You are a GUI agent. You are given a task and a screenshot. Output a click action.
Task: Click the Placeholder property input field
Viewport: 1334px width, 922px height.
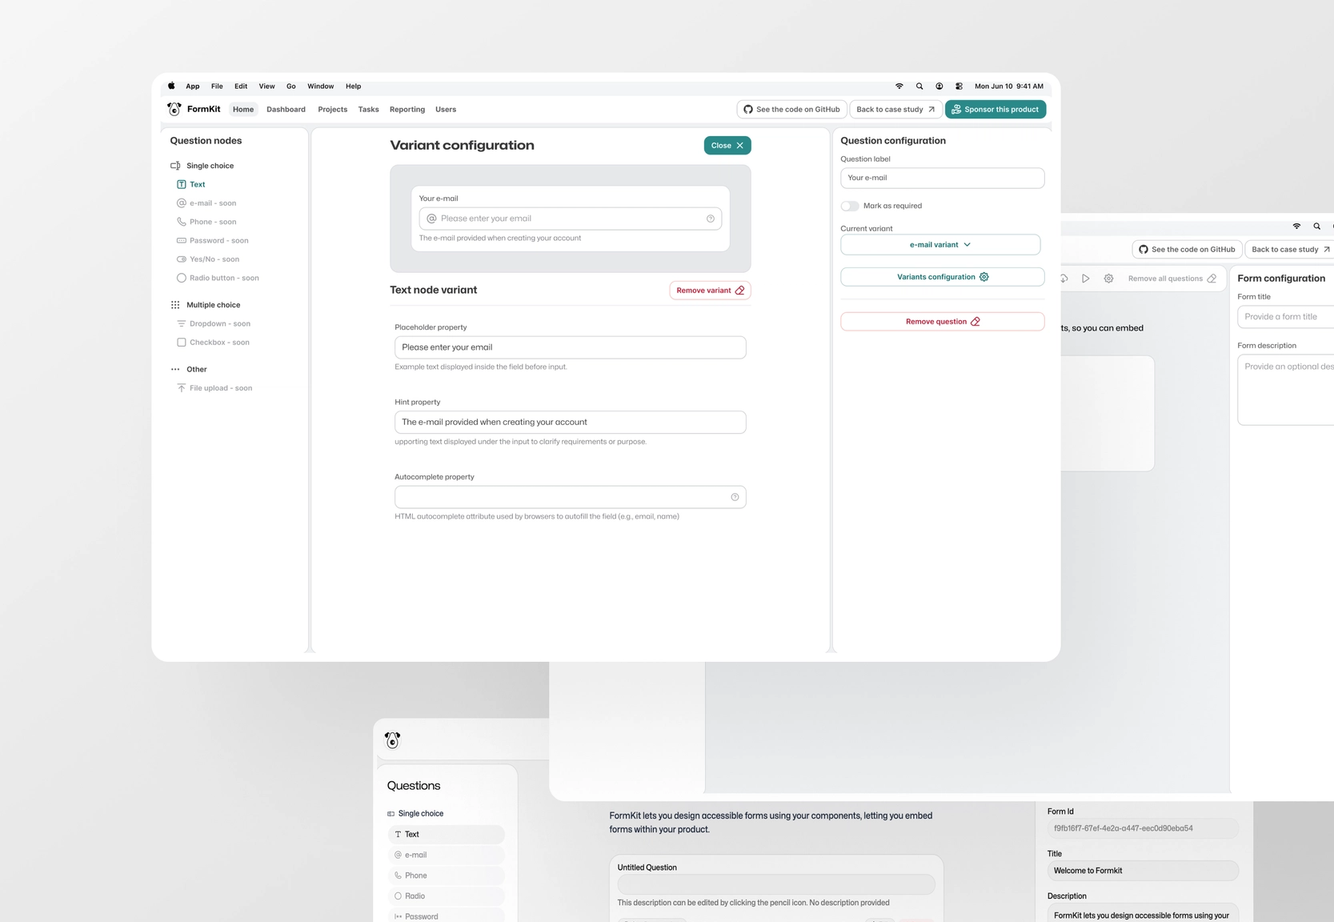tap(570, 347)
